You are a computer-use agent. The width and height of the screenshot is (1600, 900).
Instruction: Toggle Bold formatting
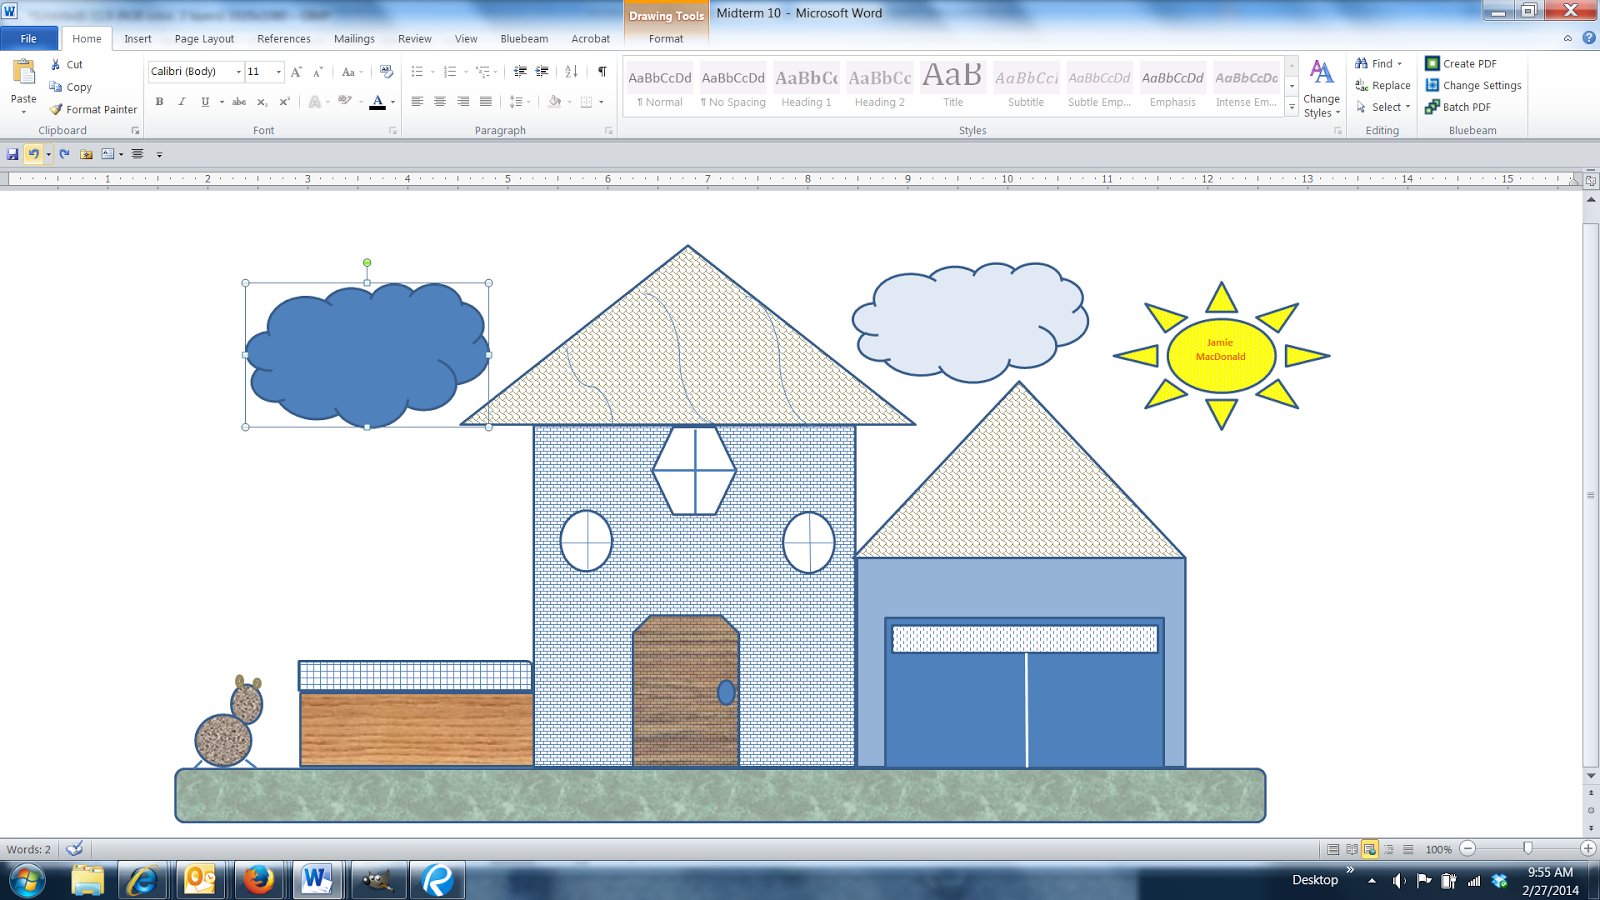(x=159, y=102)
